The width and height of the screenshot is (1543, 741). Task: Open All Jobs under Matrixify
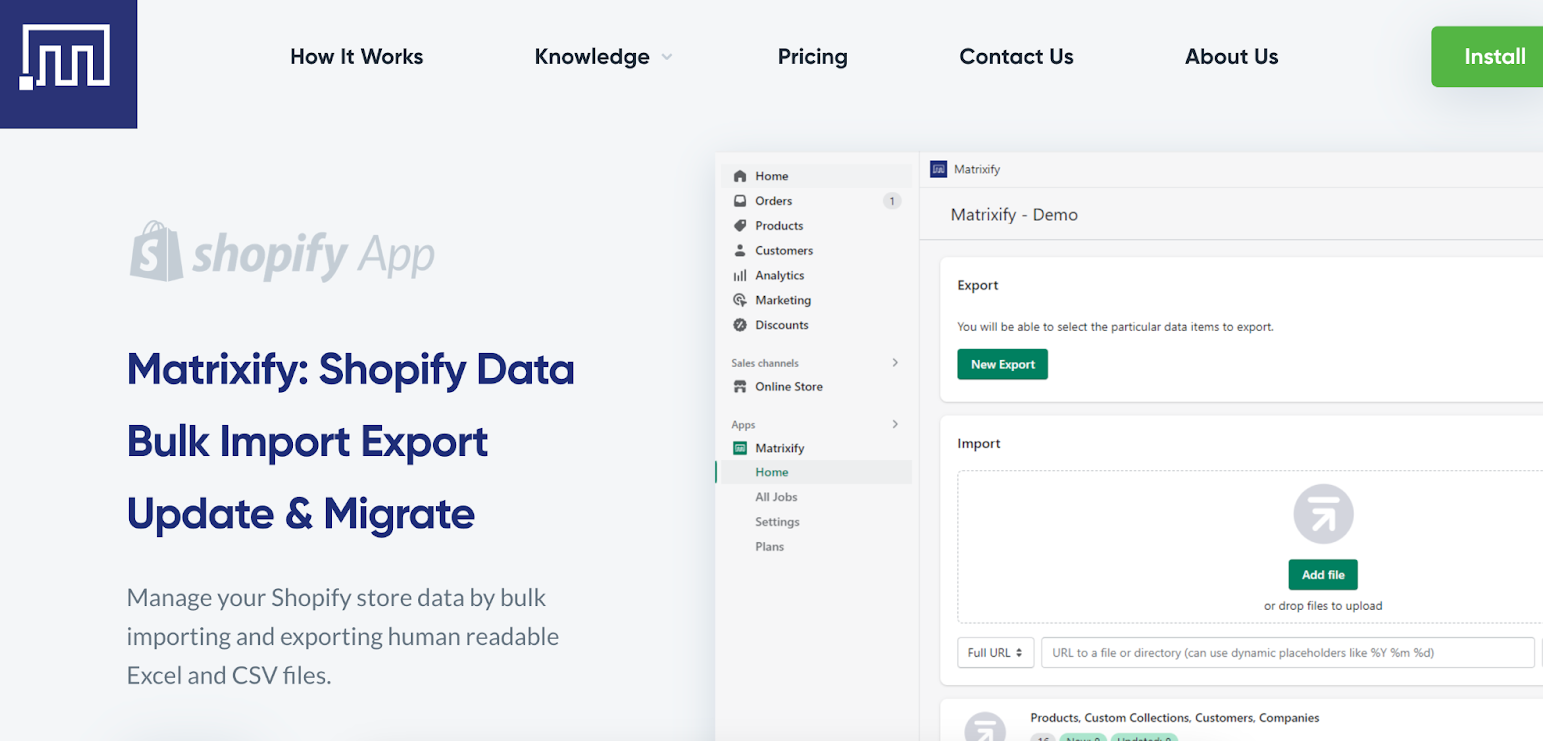(776, 497)
